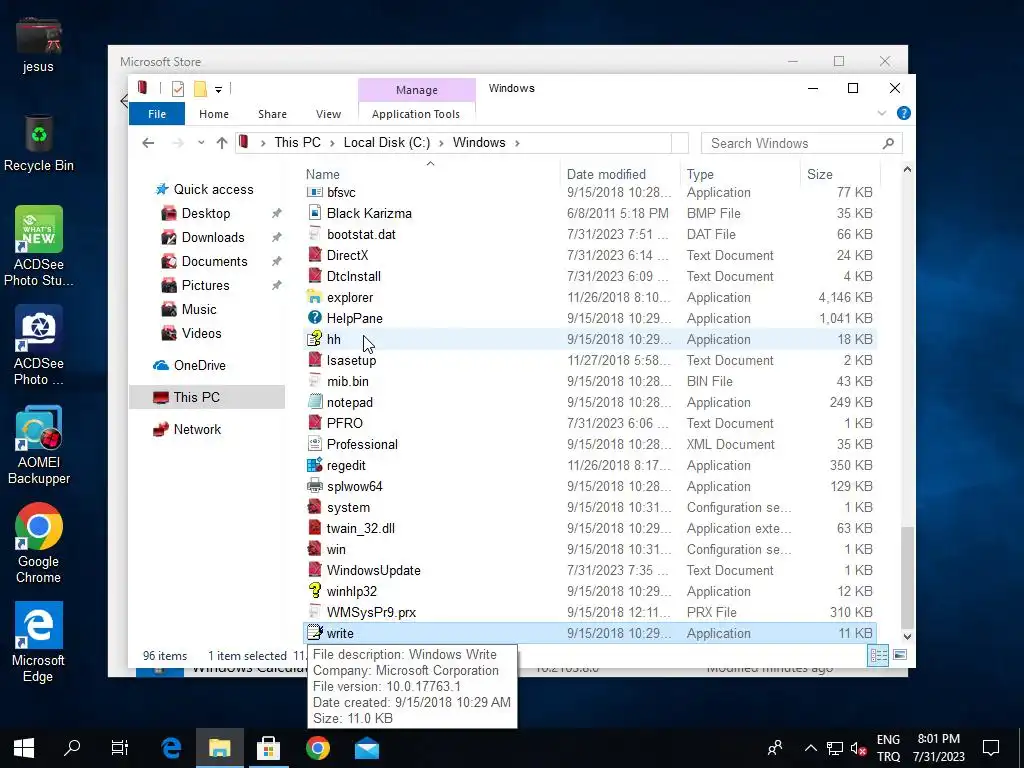Click the volume muted icon in system tray

tap(859, 748)
